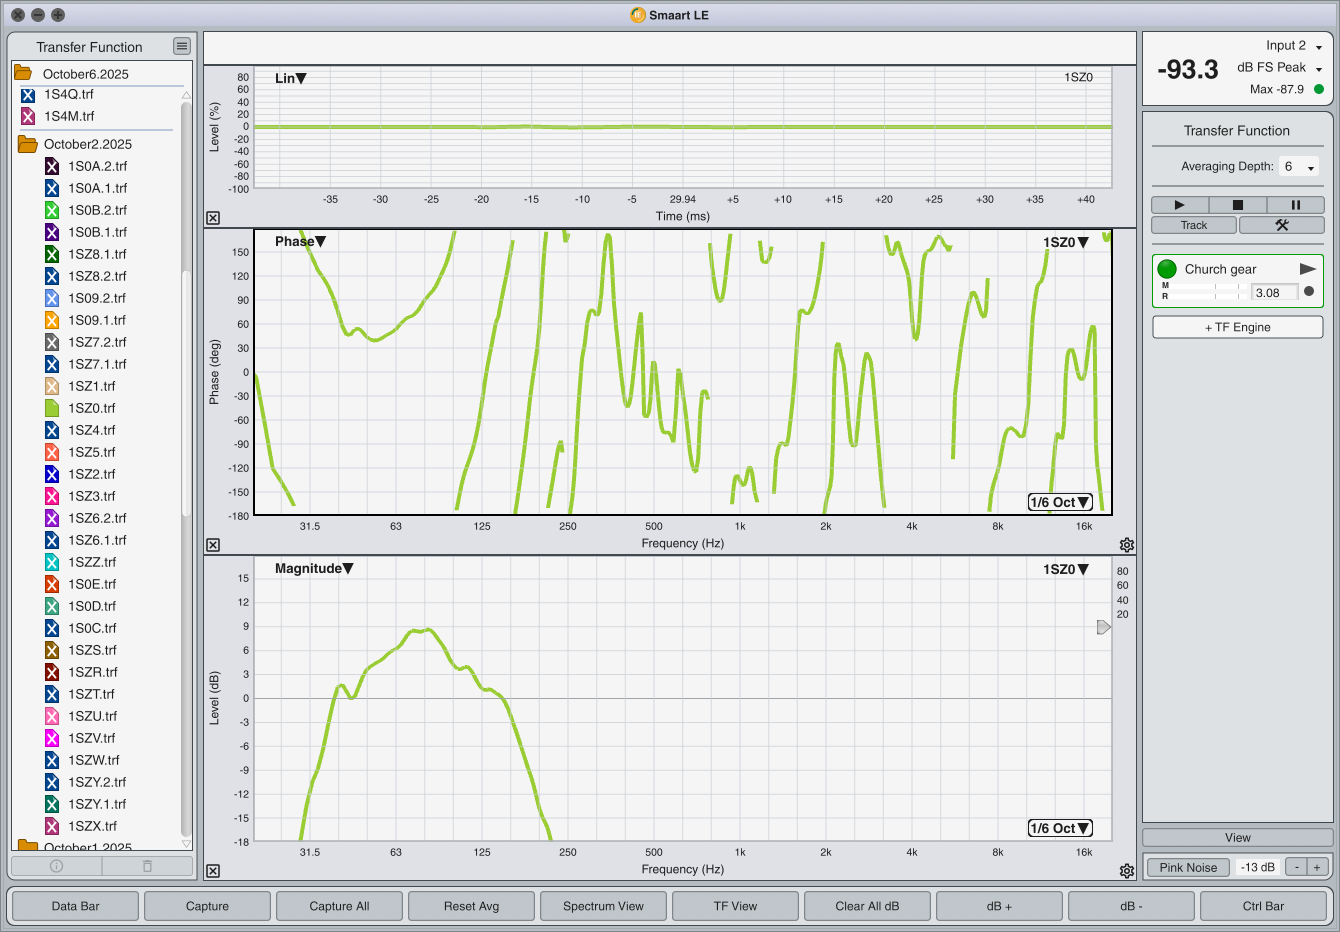Open the Phase graph gear settings
This screenshot has width=1340, height=932.
[x=1127, y=545]
